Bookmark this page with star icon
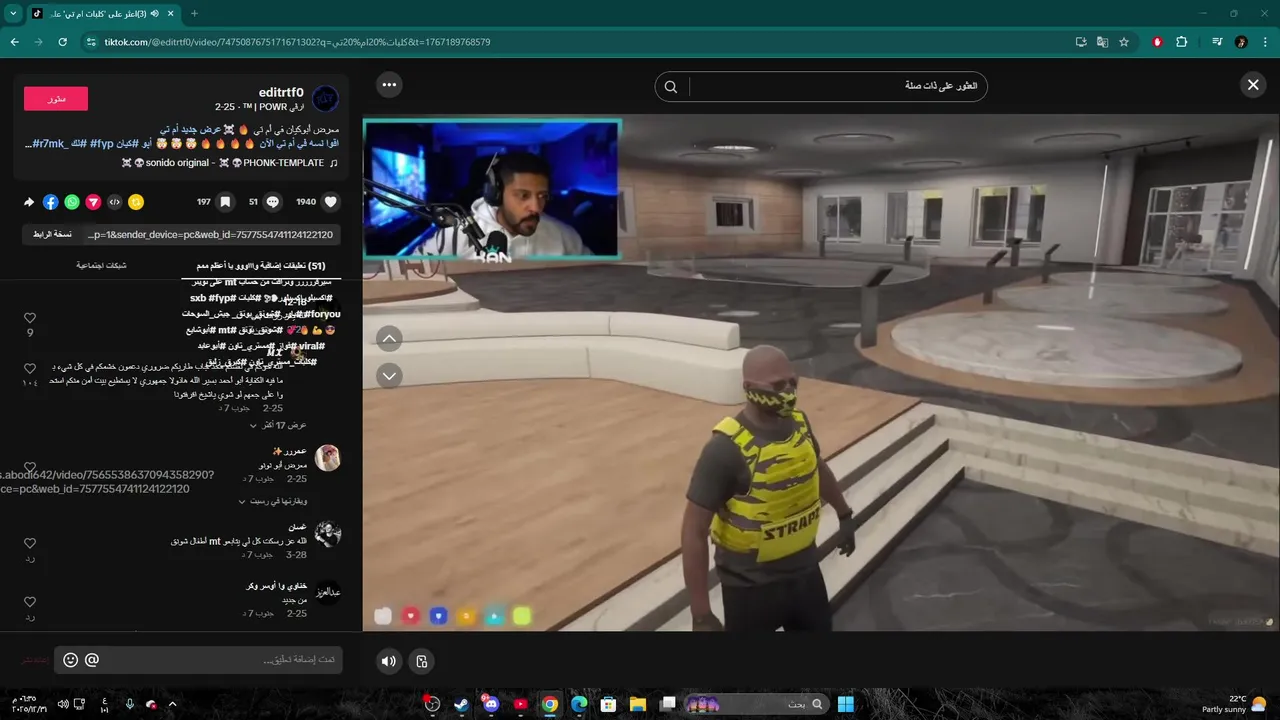Viewport: 1280px width, 720px height. [x=1124, y=42]
